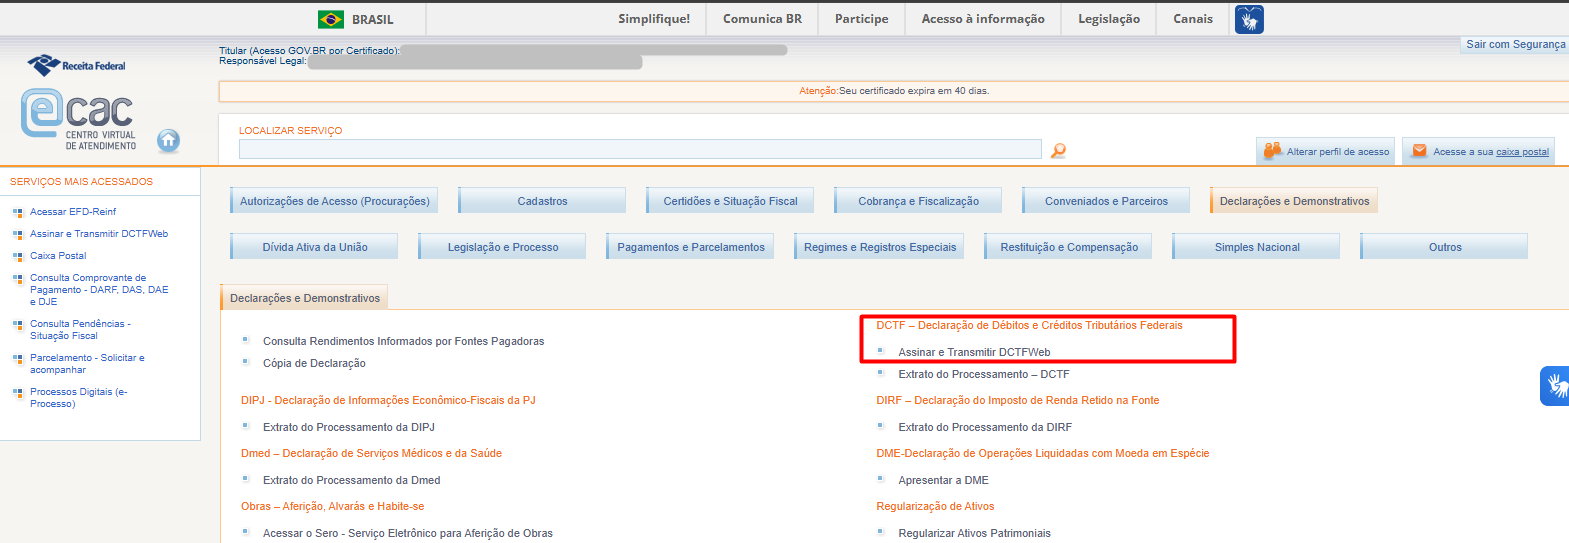1569x543 pixels.
Task: Open Consulta Rendimentos Informados por Fontes Pagadoras
Action: (403, 341)
